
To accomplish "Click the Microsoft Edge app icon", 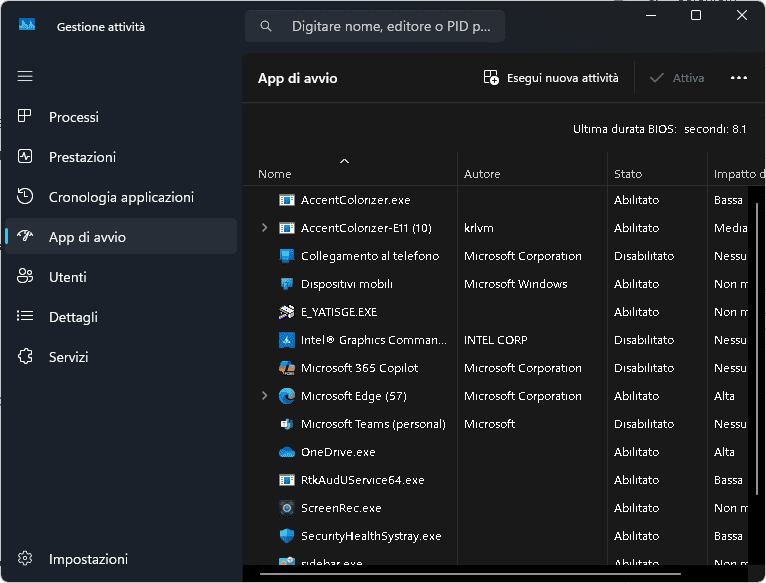I will (287, 396).
